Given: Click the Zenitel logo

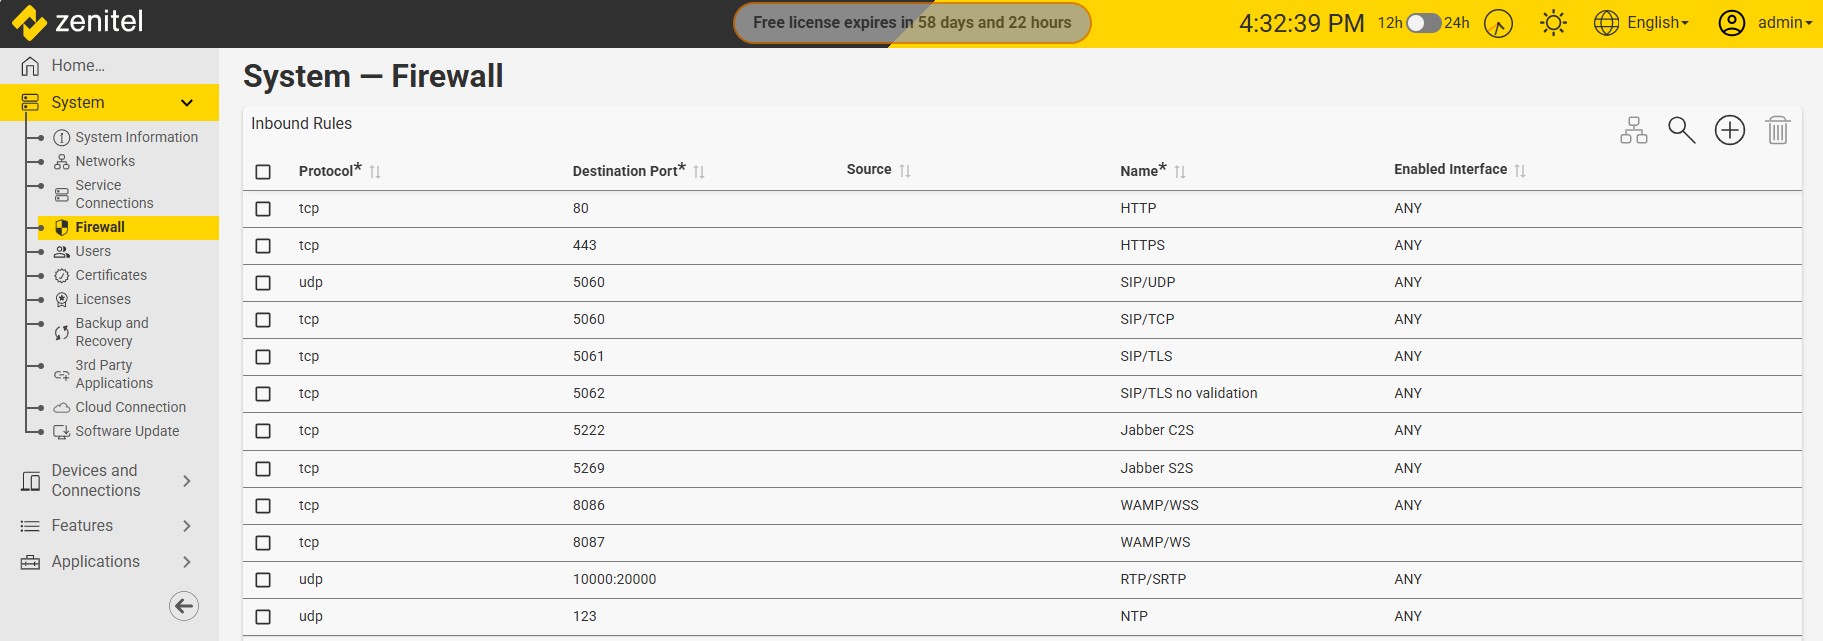Looking at the screenshot, I should (x=78, y=22).
